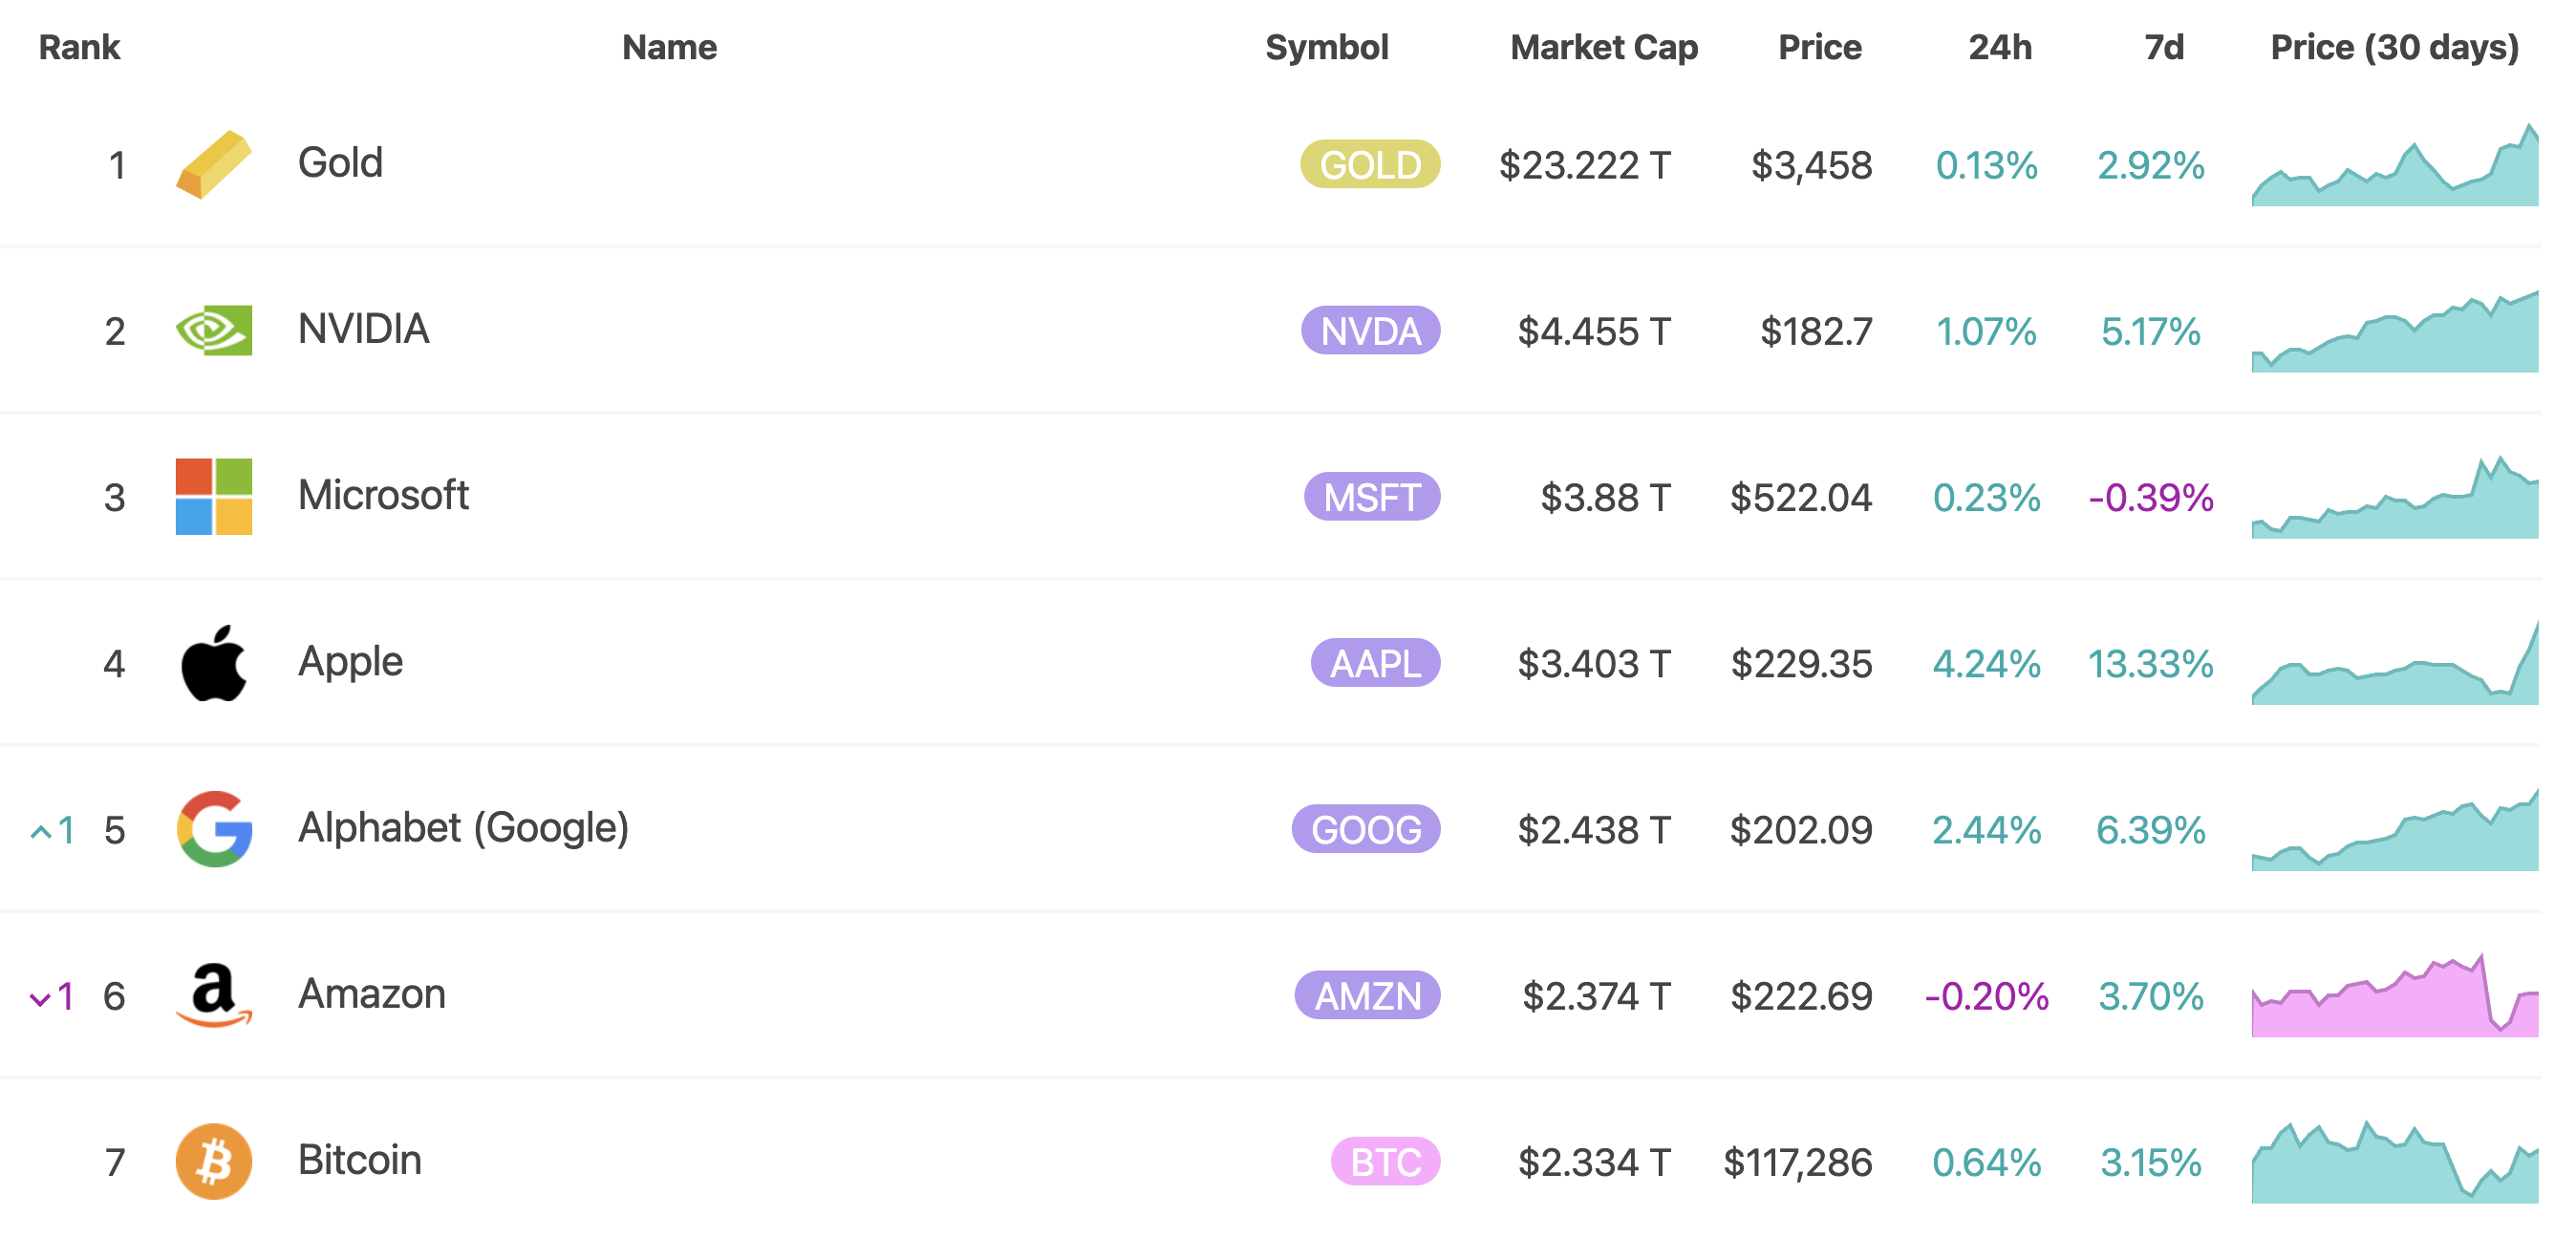Click the Amazon logo icon
This screenshot has width=2576, height=1238.
(213, 995)
